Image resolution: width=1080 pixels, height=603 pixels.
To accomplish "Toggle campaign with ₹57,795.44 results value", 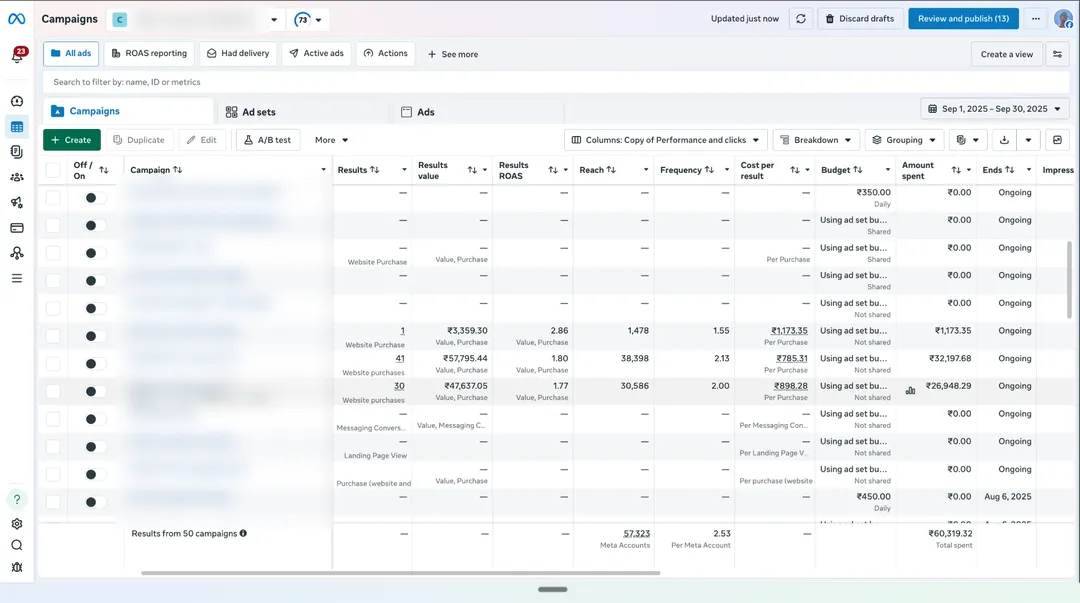I will [x=95, y=364].
